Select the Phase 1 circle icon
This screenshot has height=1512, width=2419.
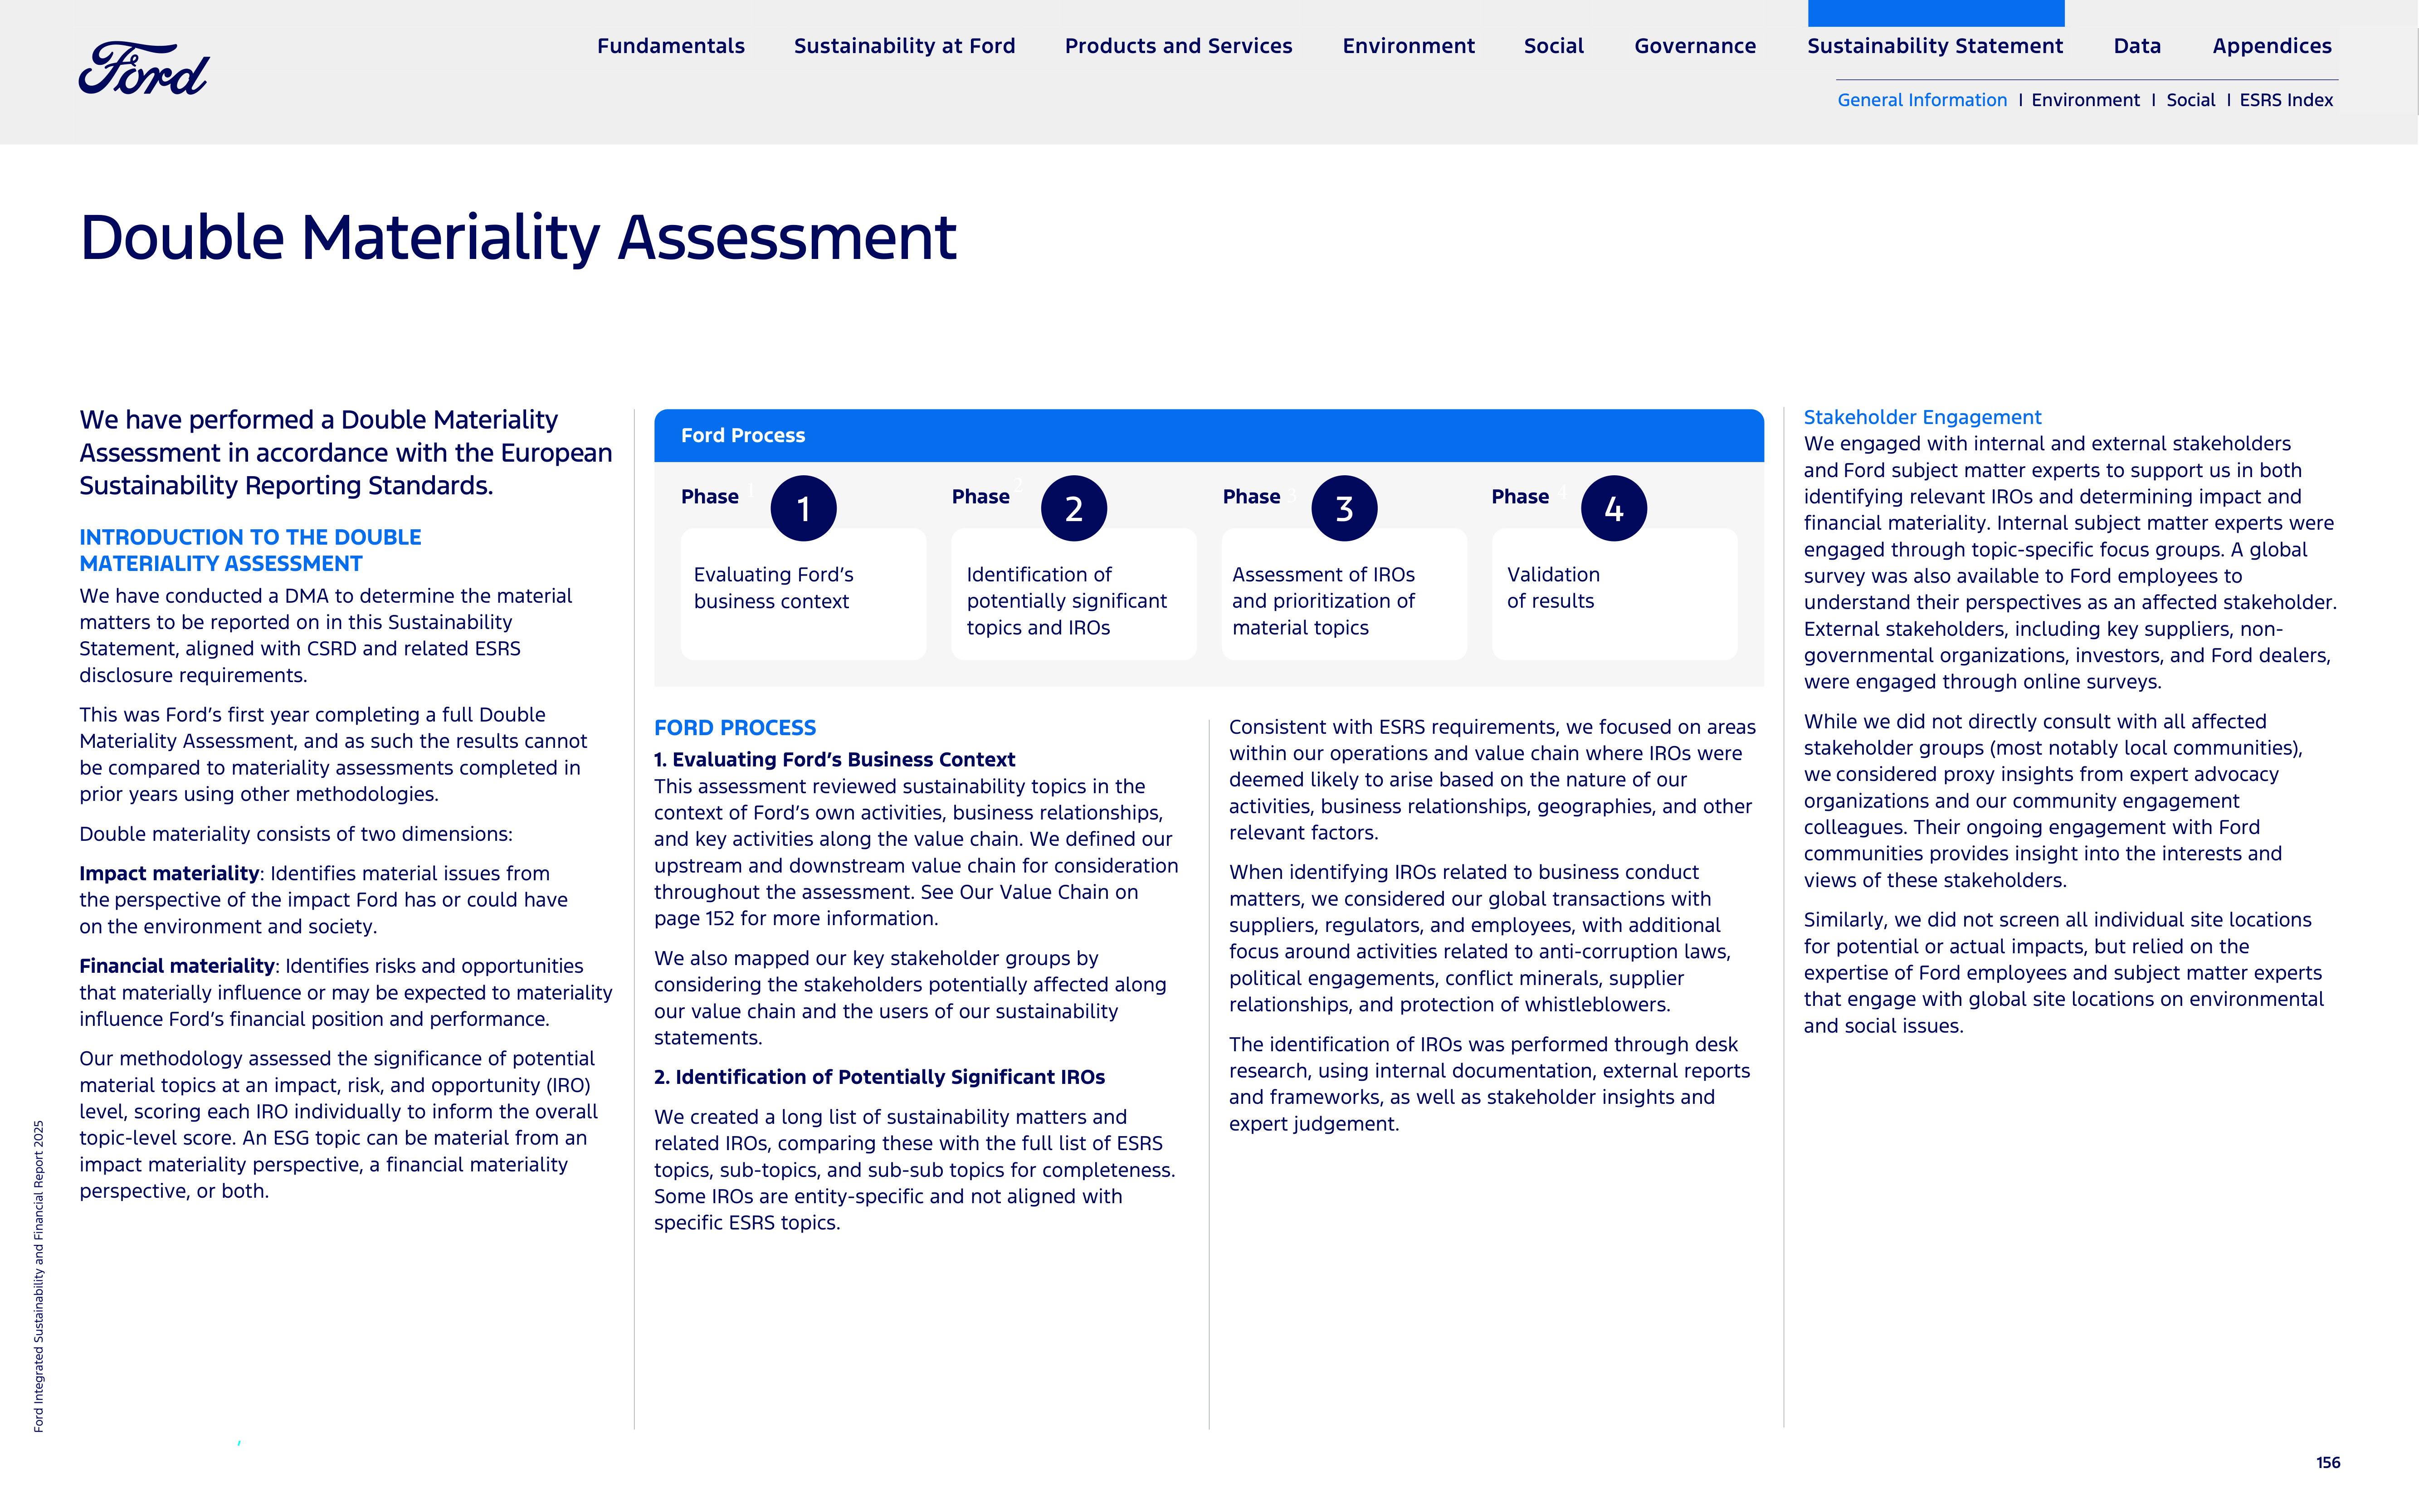pyautogui.click(x=803, y=508)
